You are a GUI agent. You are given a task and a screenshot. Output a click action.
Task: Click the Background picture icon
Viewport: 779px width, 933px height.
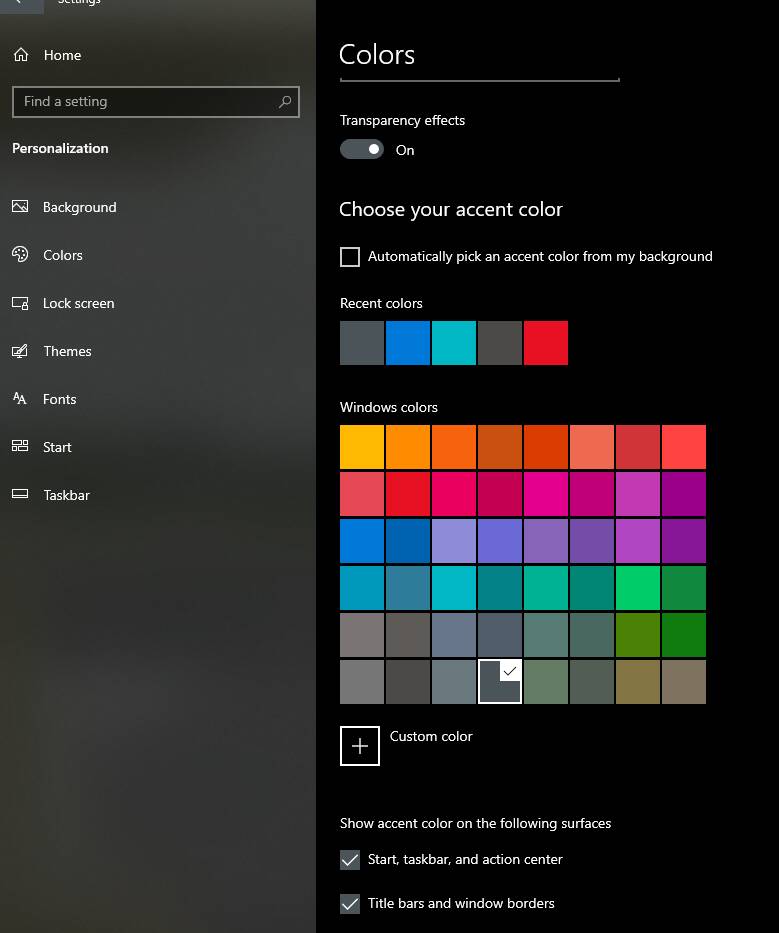point(20,206)
